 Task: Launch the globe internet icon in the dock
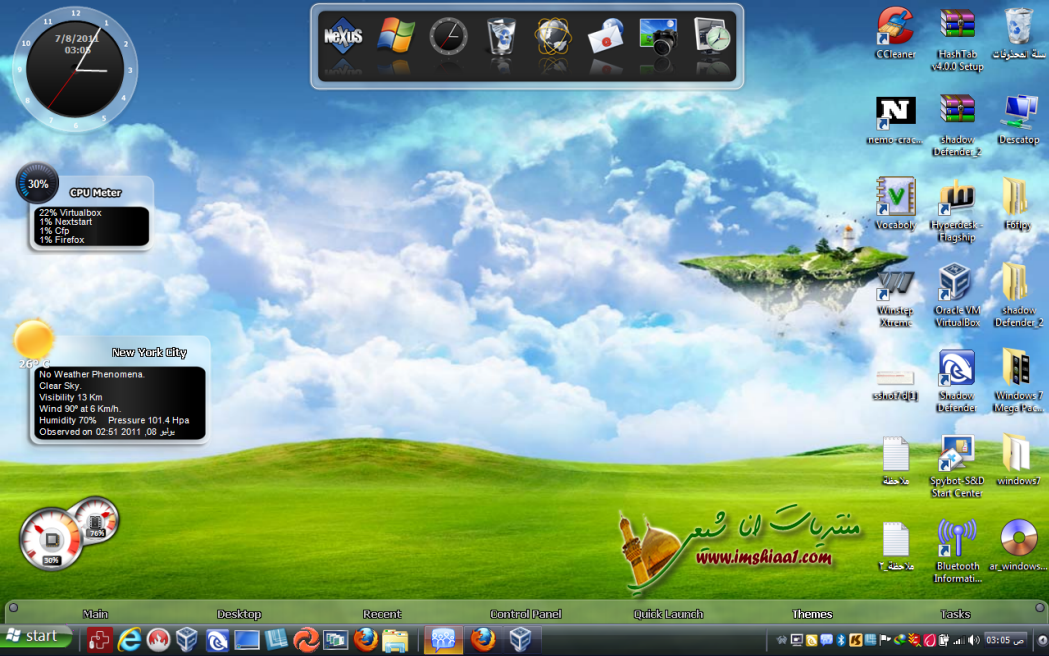click(553, 36)
